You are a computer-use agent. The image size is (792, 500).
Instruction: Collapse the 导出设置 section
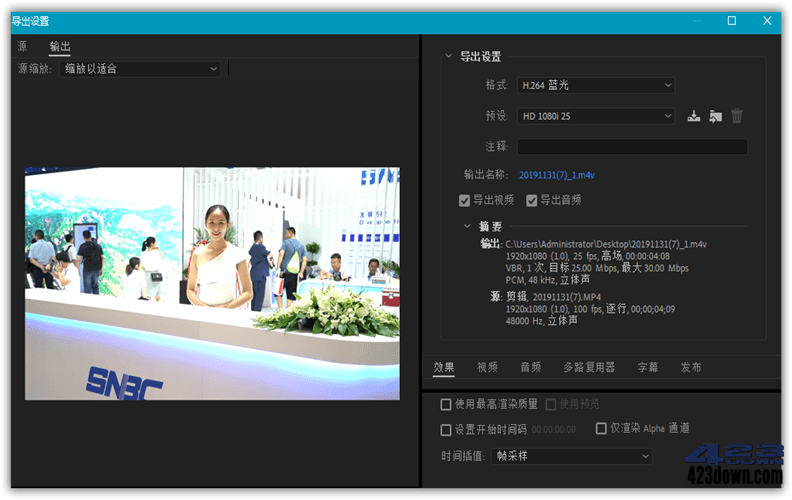448,57
